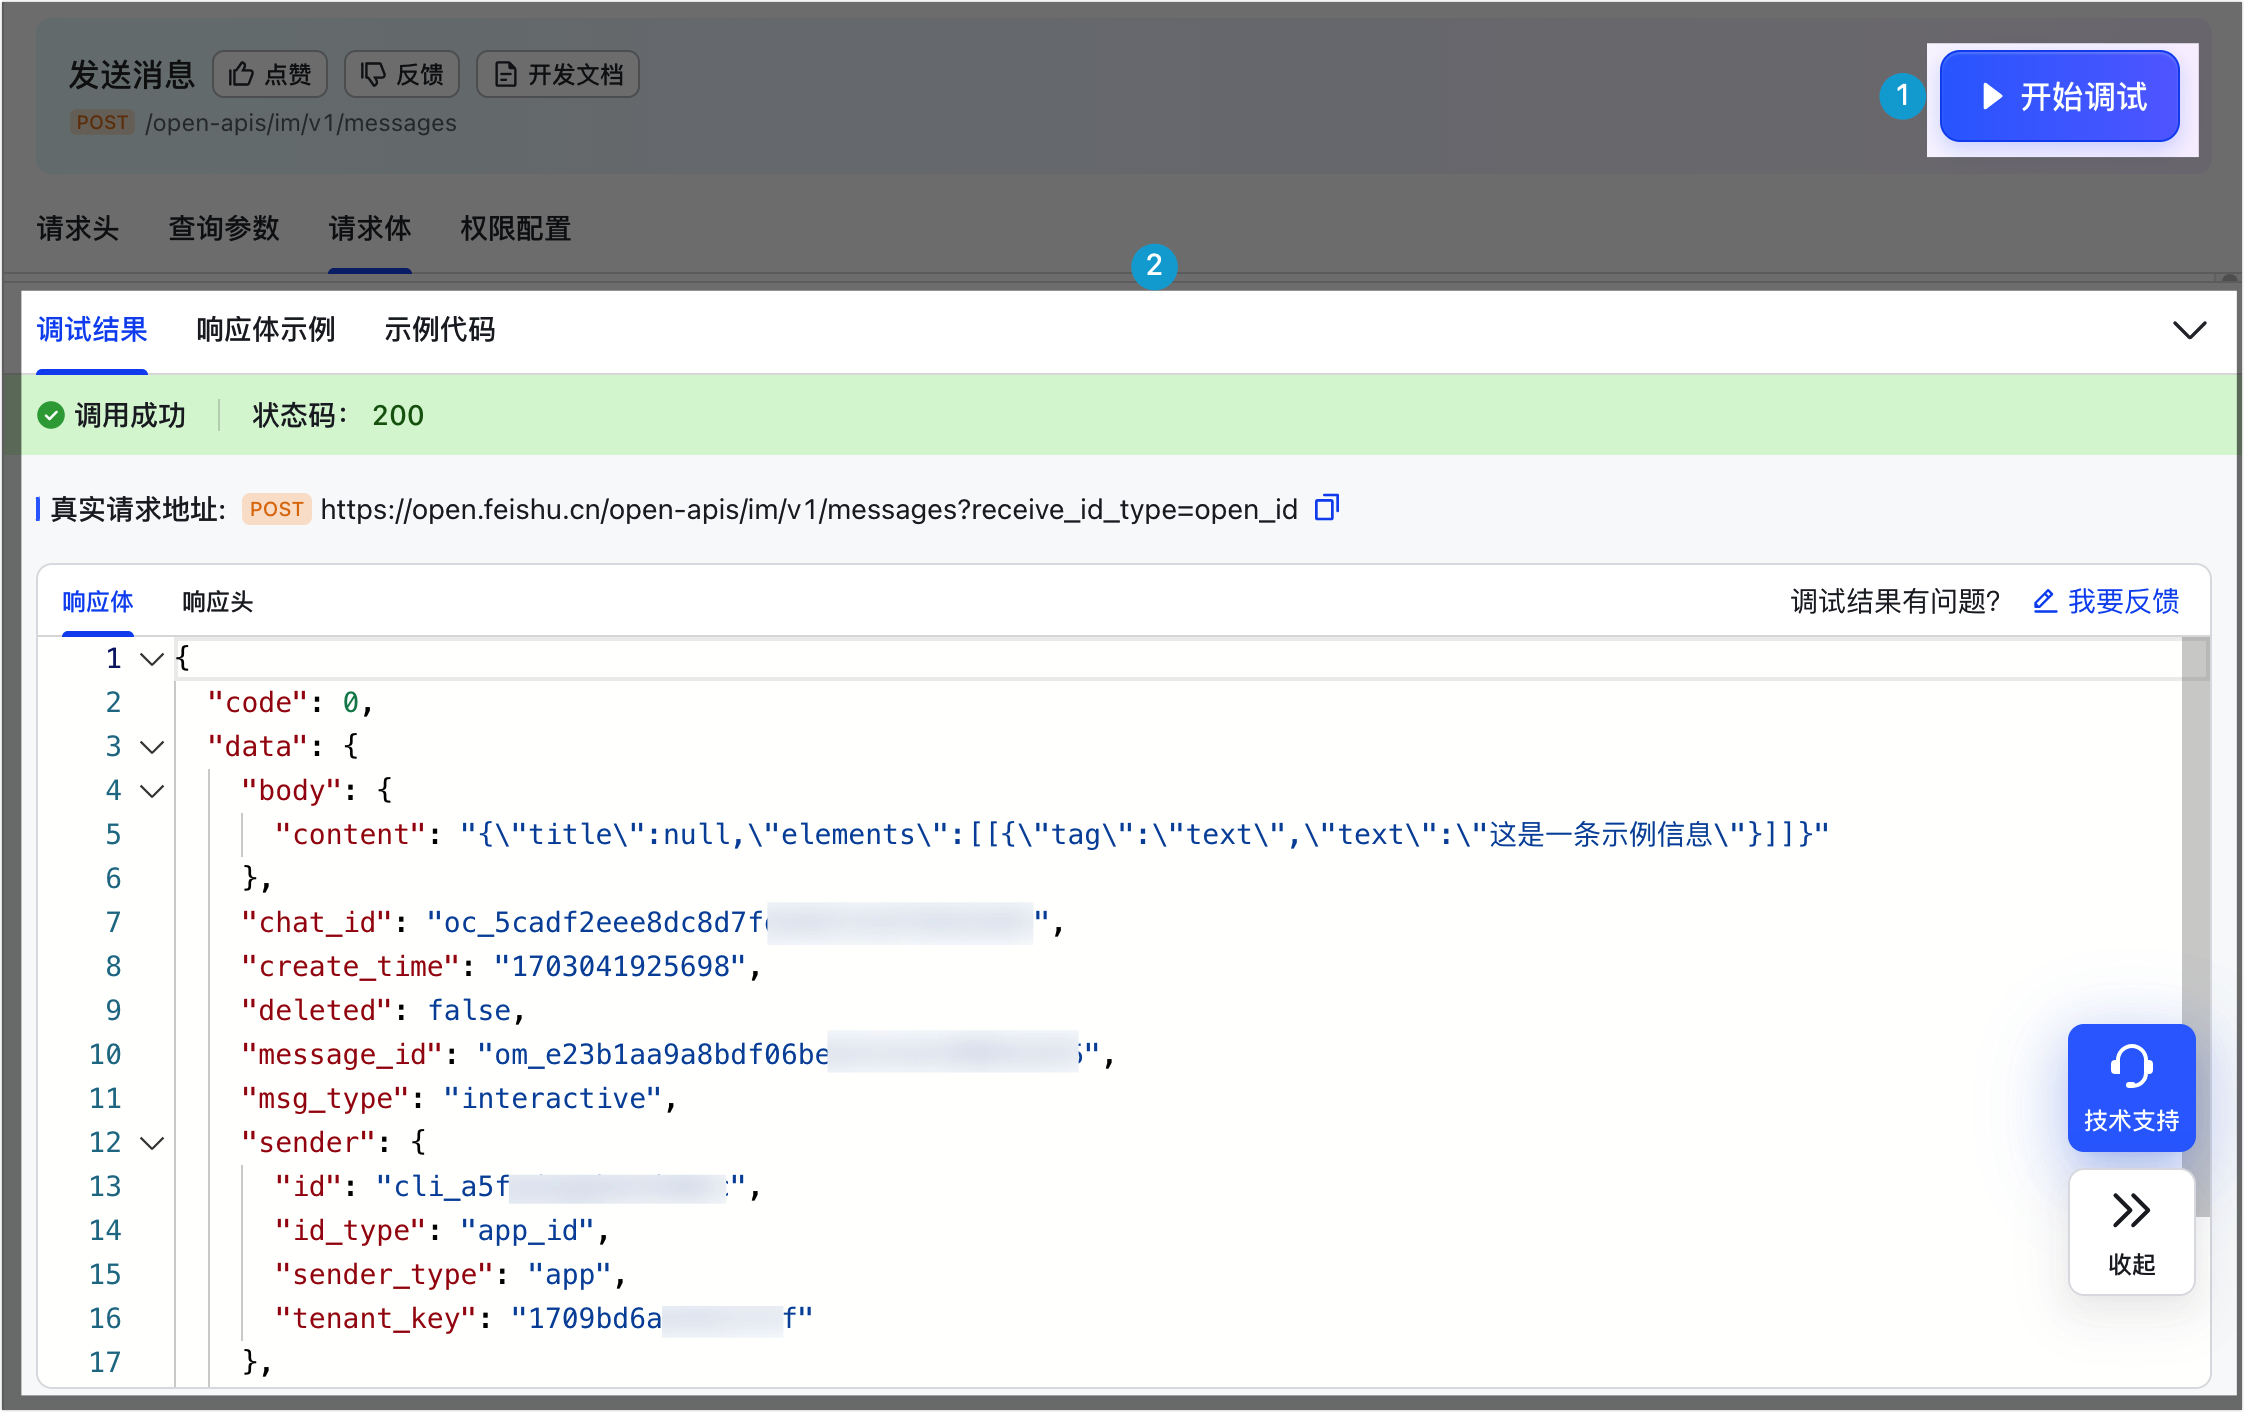This screenshot has height=1412, width=2244.
Task: Fold the "body" object at line 4
Action: [x=152, y=791]
